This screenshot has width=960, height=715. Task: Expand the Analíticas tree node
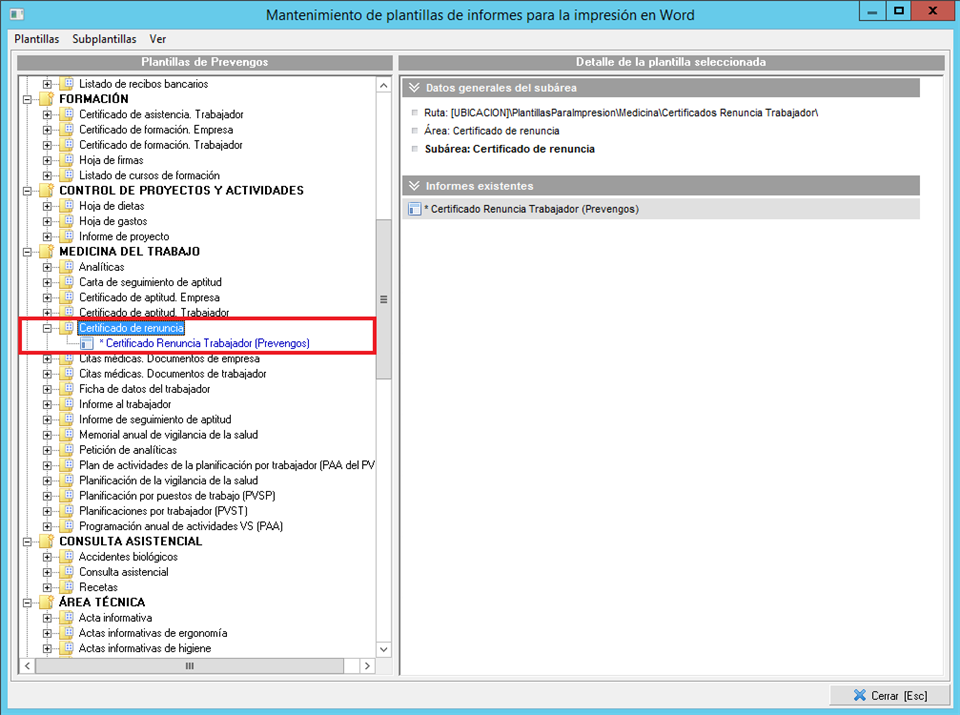[47, 267]
